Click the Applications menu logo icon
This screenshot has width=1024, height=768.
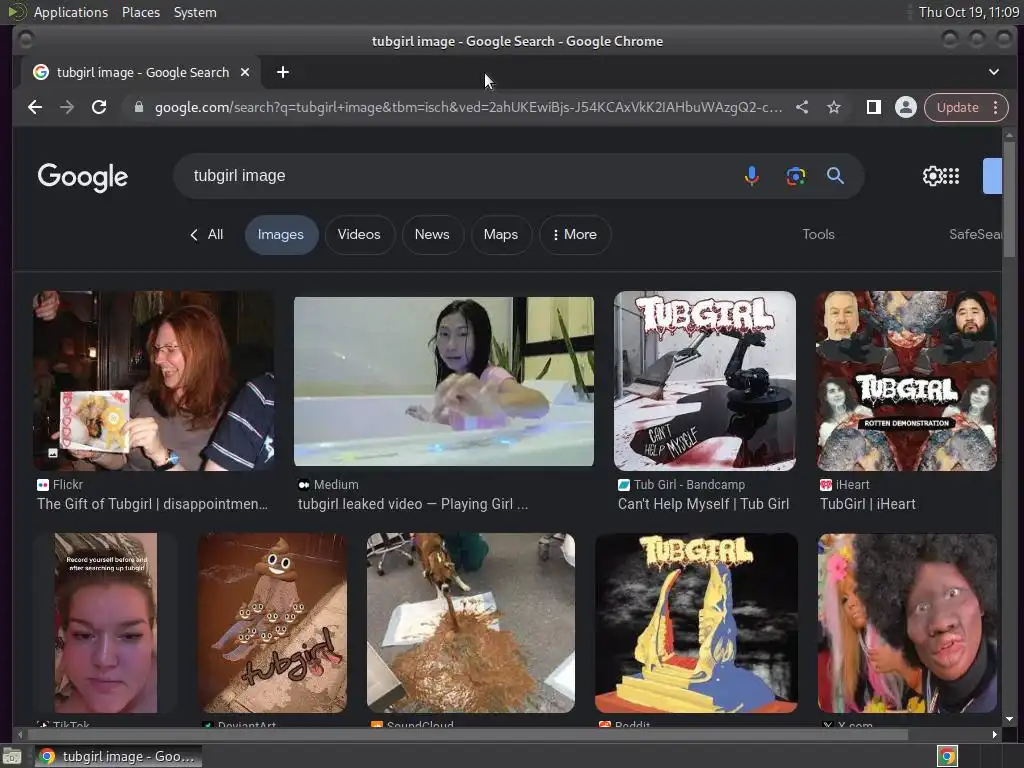click(x=16, y=12)
